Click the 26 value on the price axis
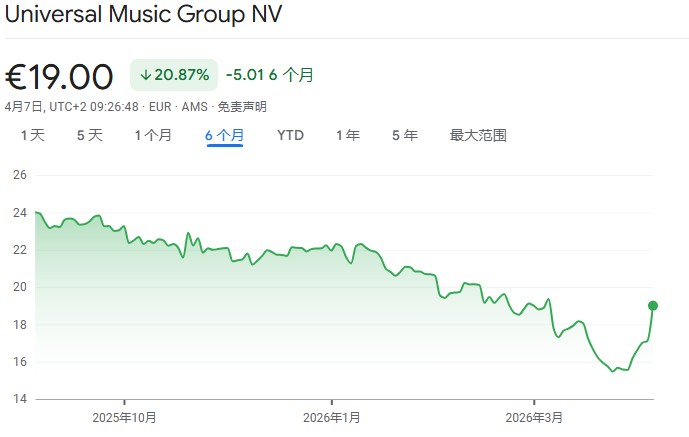The image size is (689, 437). (19, 175)
